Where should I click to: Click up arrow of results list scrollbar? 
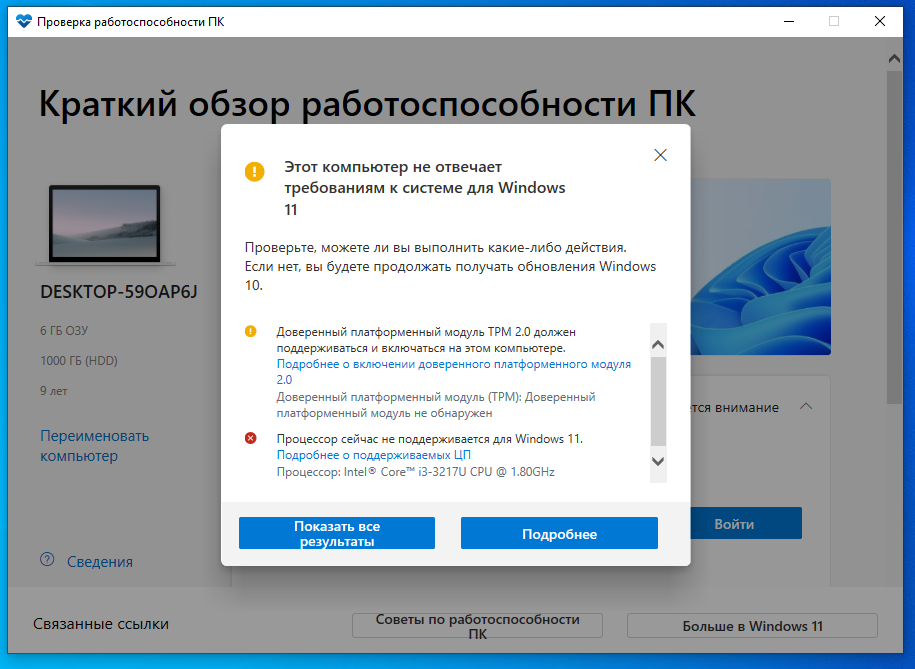point(658,344)
